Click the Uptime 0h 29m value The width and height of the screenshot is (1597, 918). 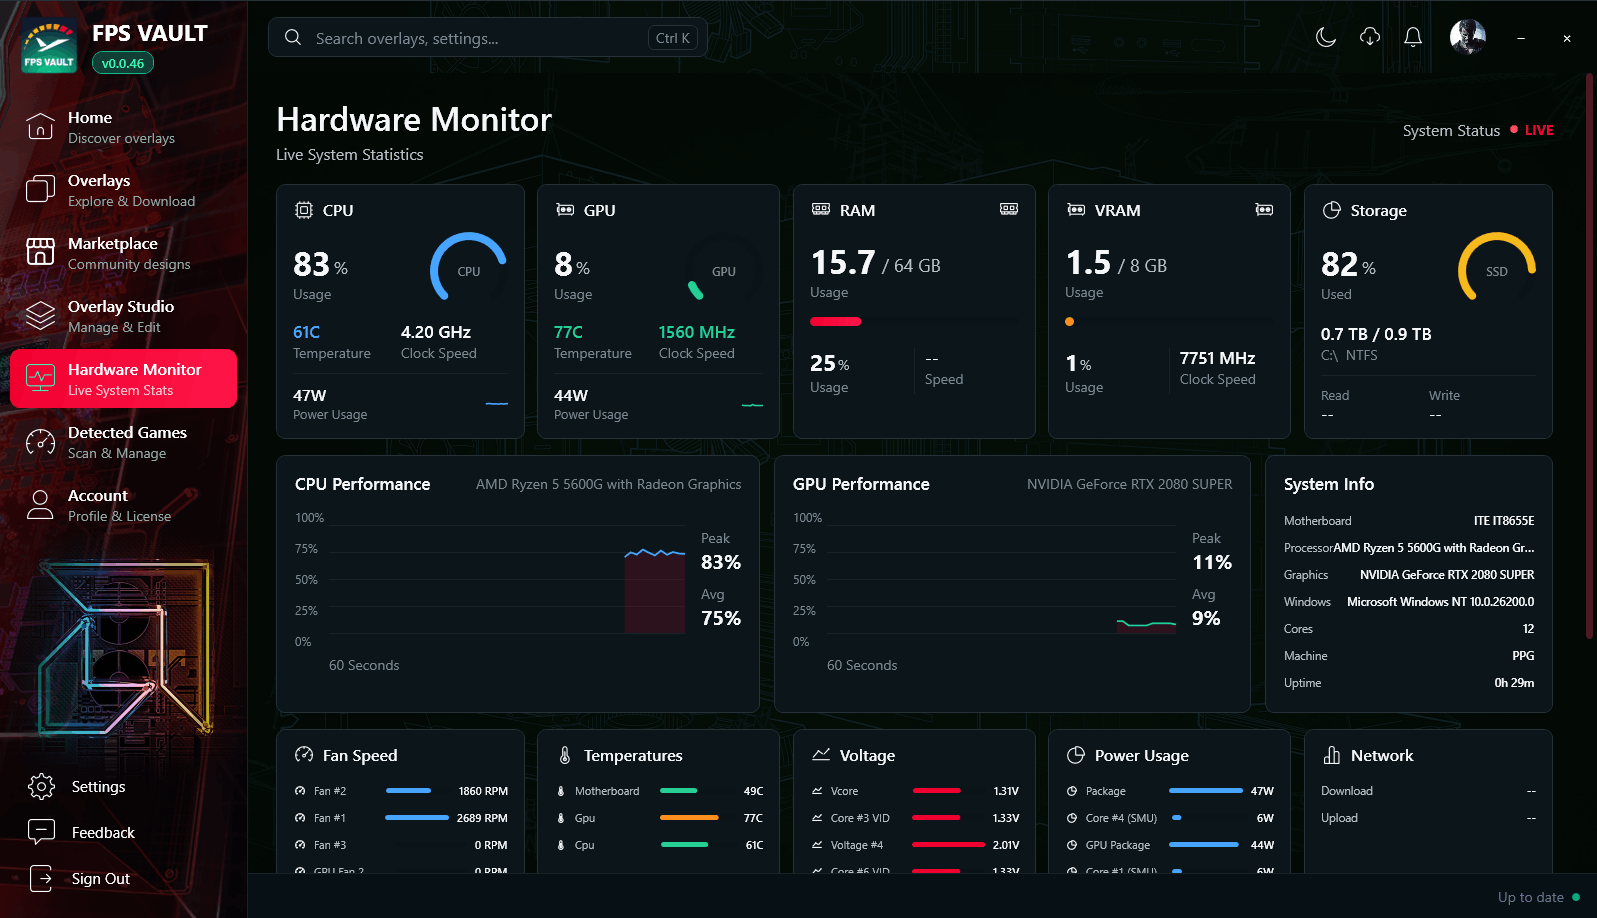coord(1514,683)
